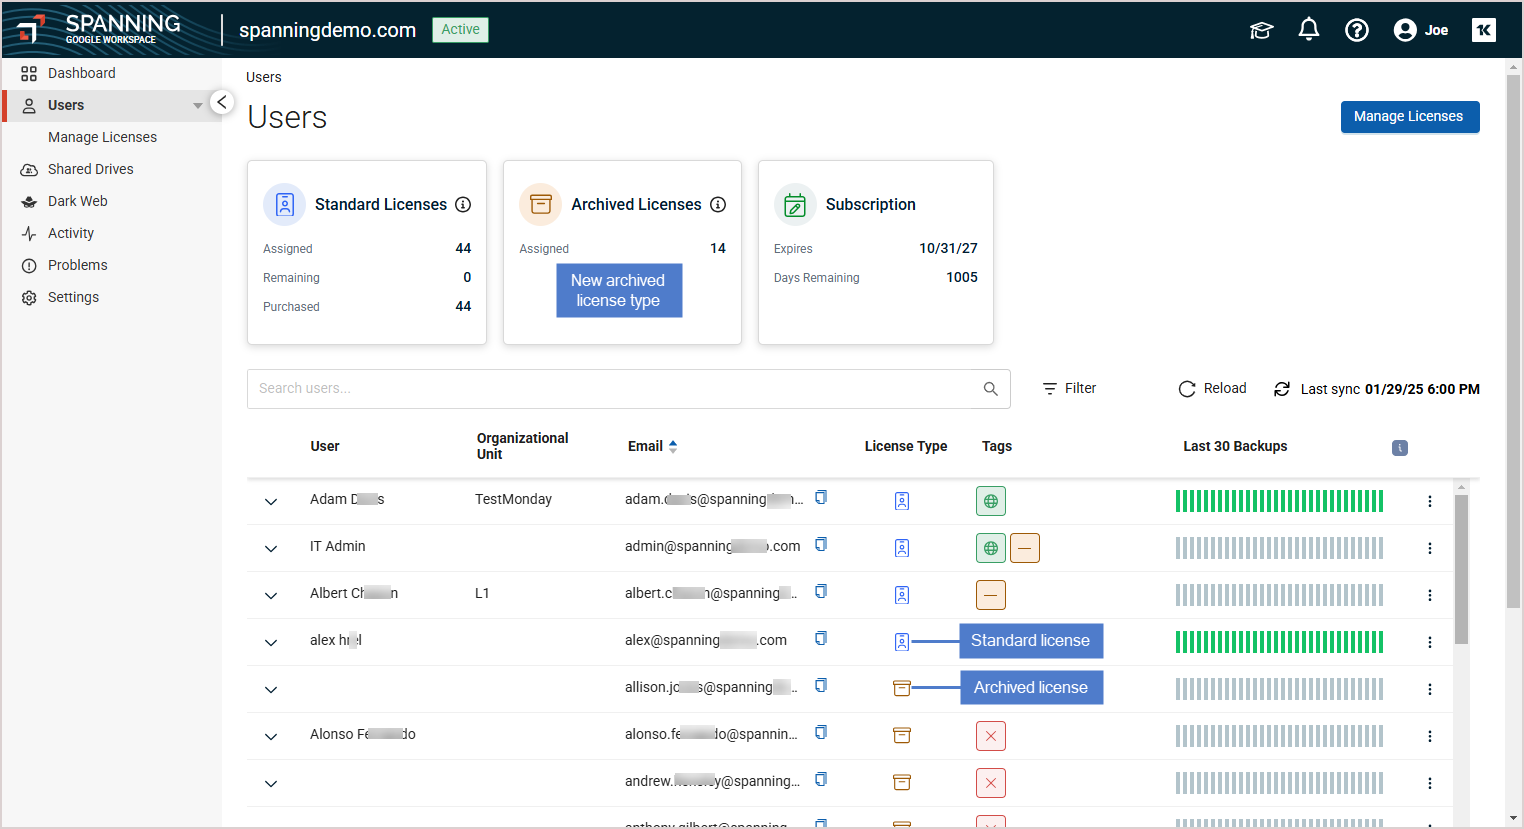Click the License Type column header

[906, 446]
